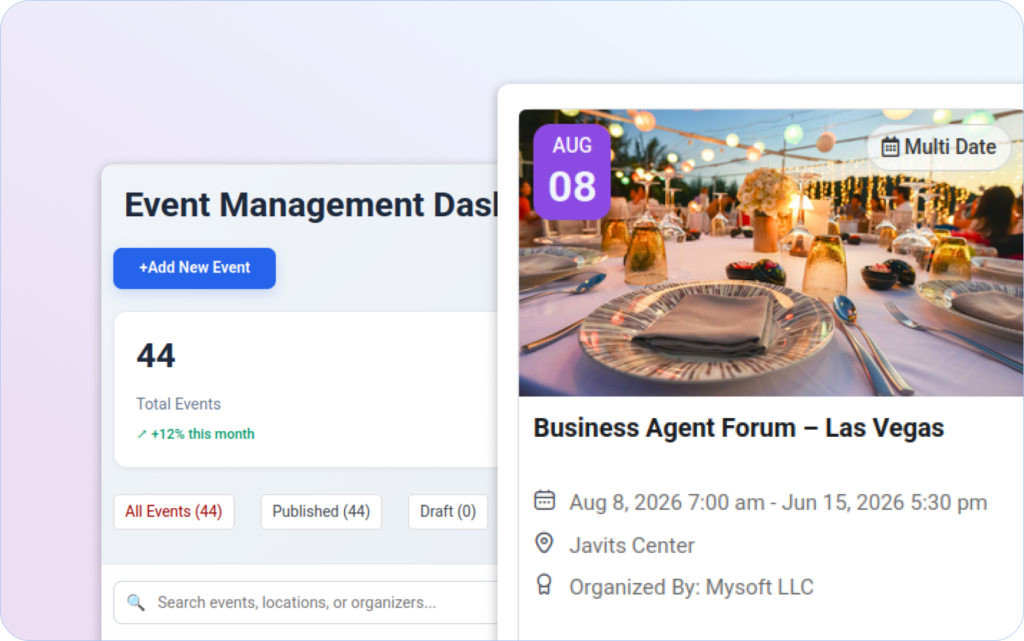The height and width of the screenshot is (641, 1024).
Task: Click Organized By: Mysoft LLC text
Action: point(692,587)
